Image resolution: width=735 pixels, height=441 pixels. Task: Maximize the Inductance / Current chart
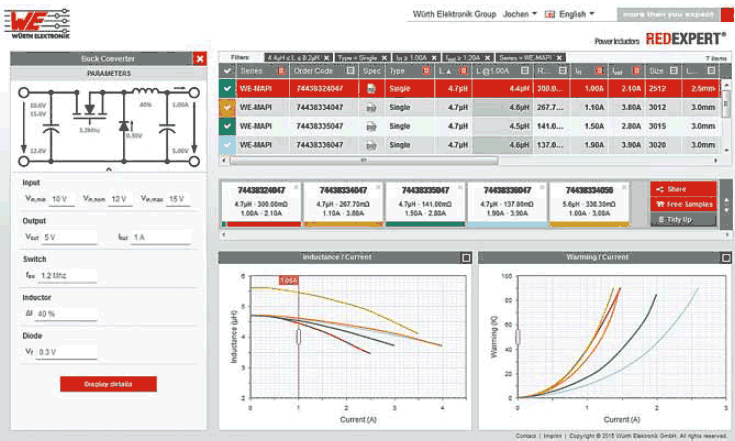[466, 258]
